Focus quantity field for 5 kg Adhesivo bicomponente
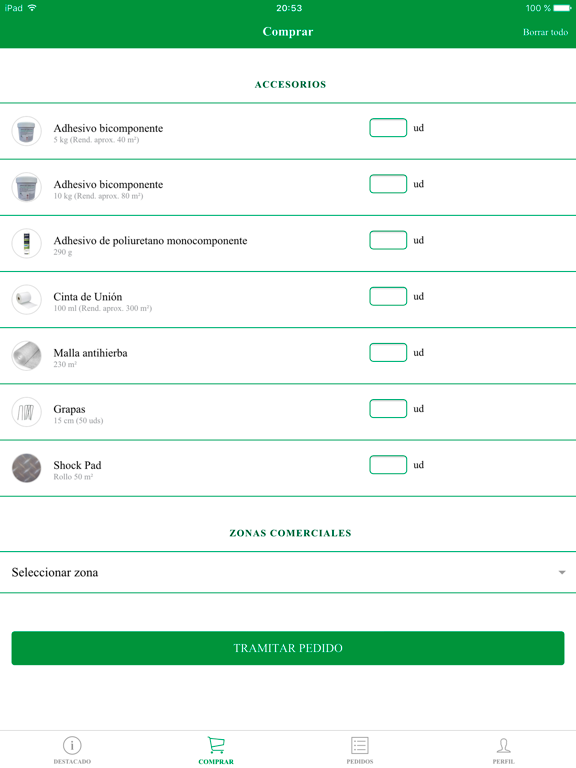This screenshot has height=768, width=576. tap(388, 128)
